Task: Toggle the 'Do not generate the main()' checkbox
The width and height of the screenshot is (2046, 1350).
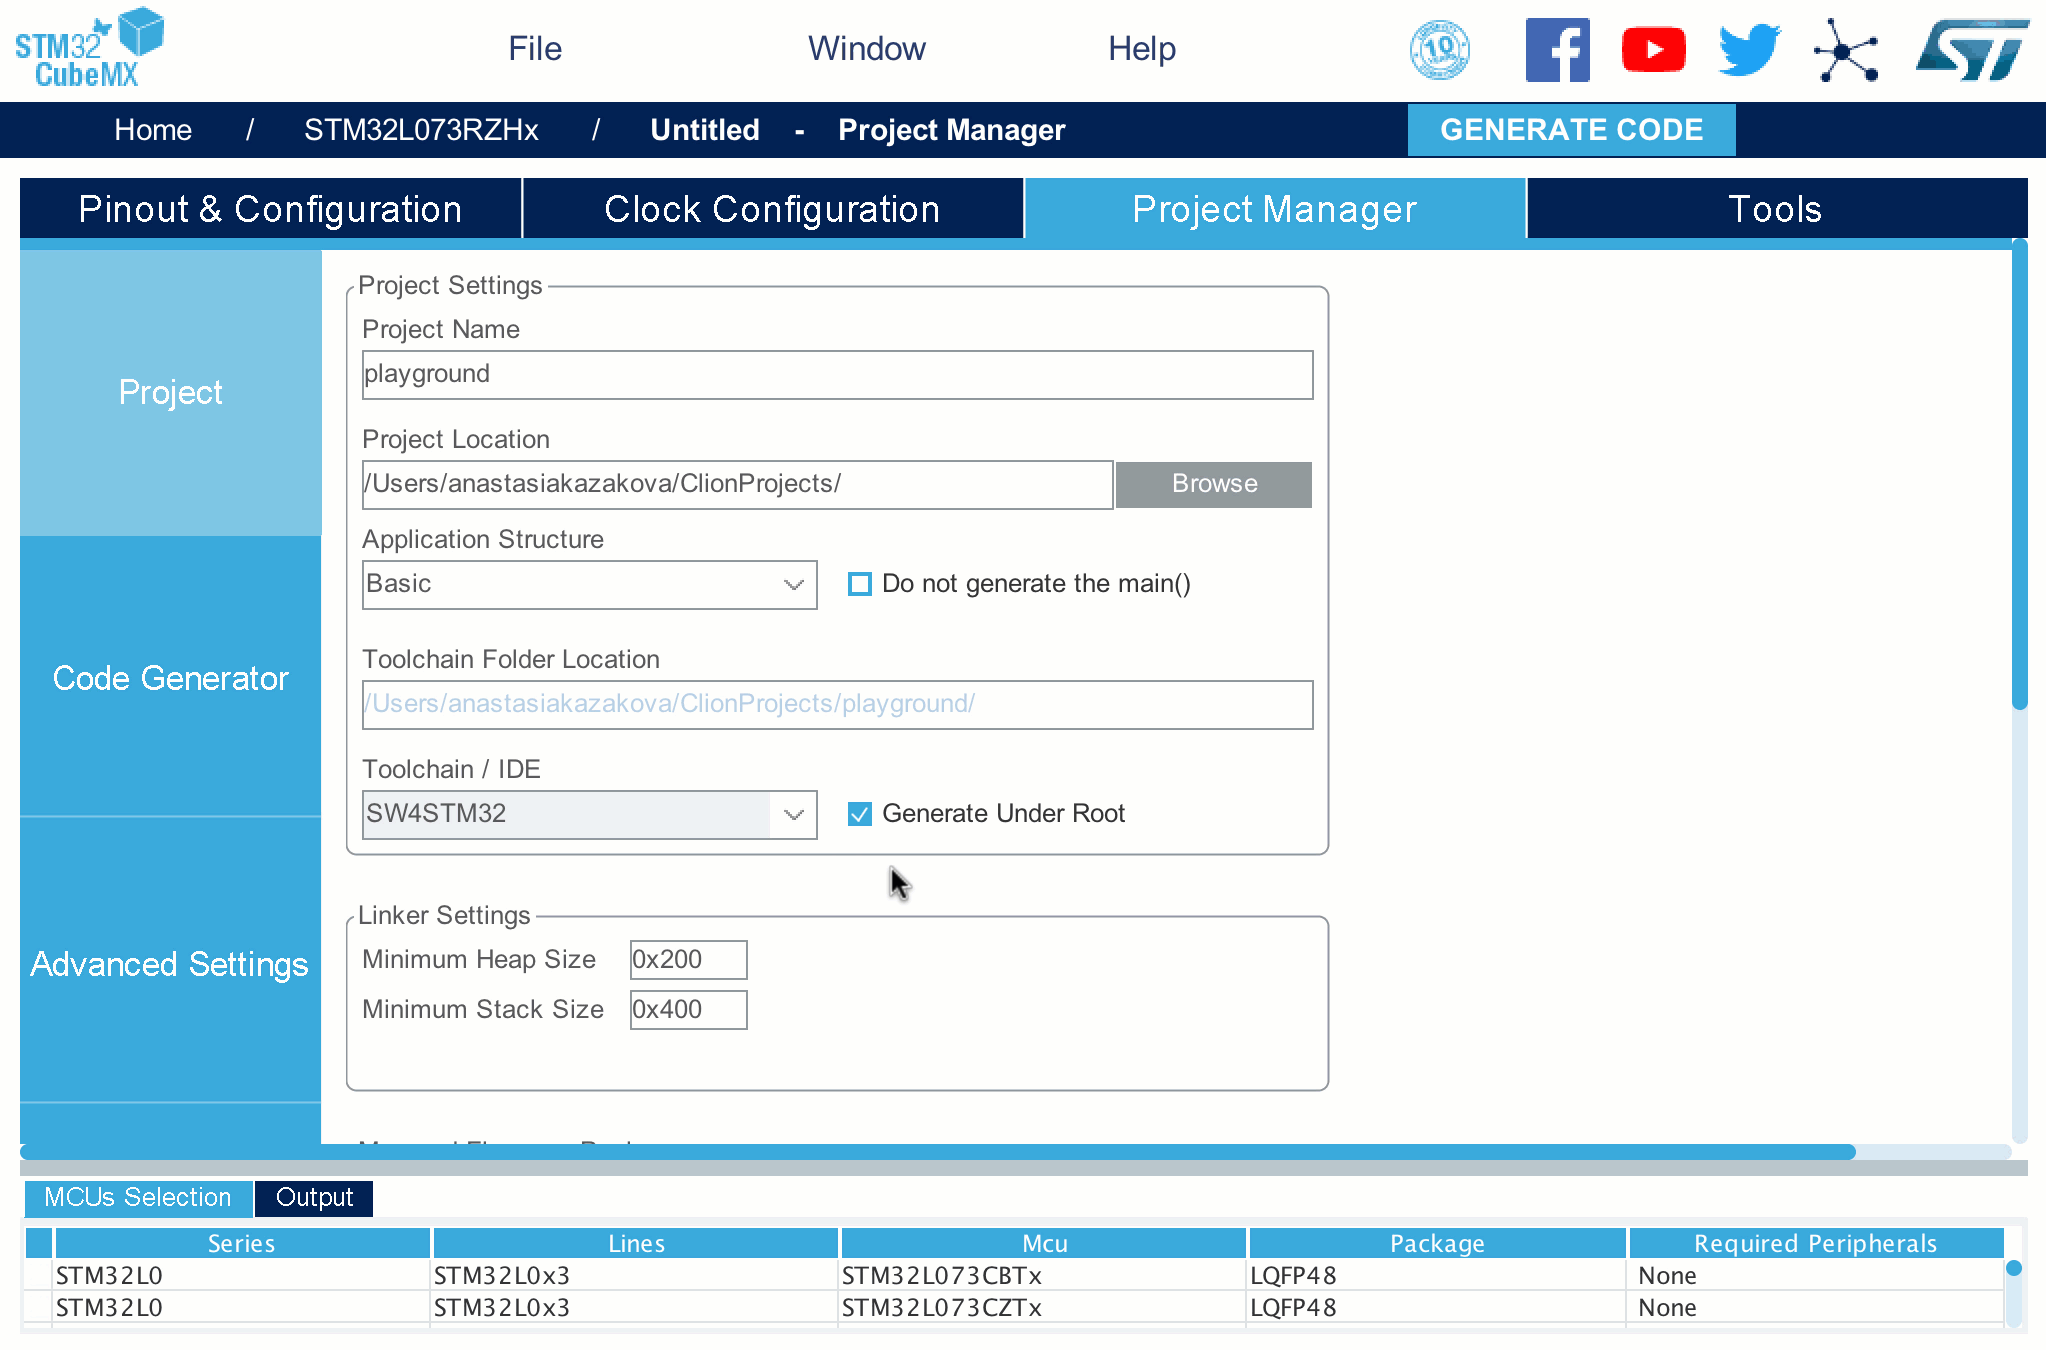Action: click(x=857, y=585)
